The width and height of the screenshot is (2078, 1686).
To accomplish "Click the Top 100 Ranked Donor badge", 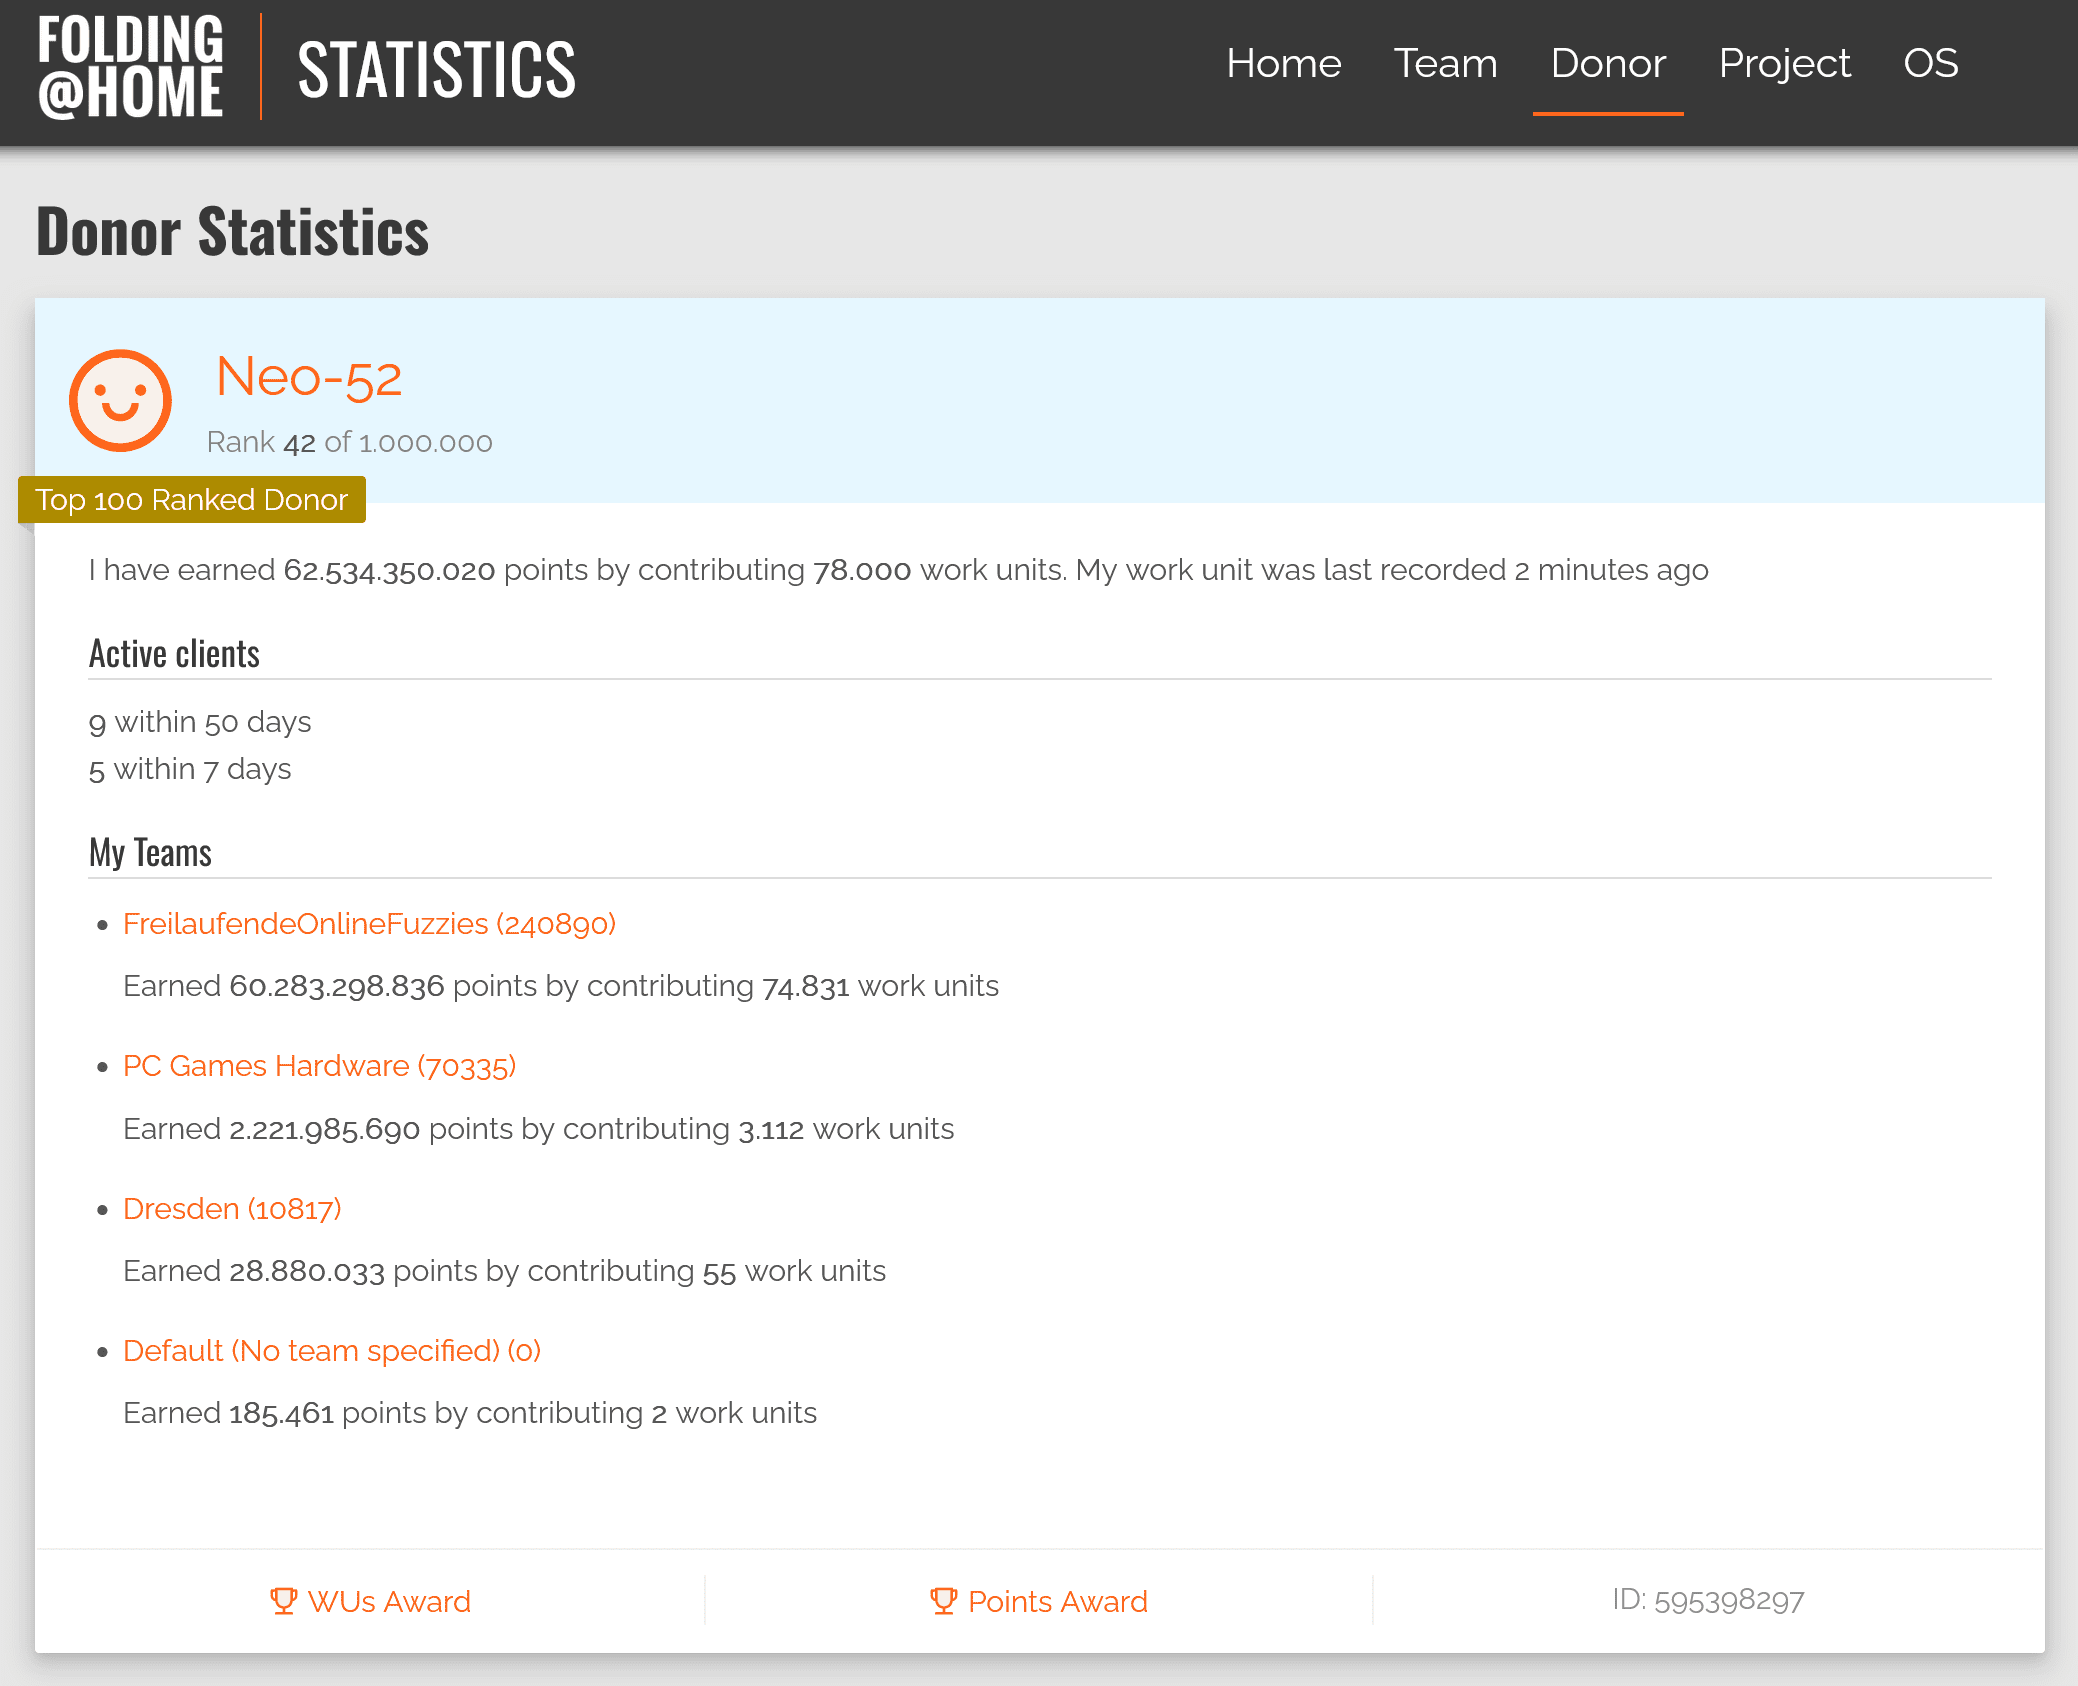I will point(191,499).
